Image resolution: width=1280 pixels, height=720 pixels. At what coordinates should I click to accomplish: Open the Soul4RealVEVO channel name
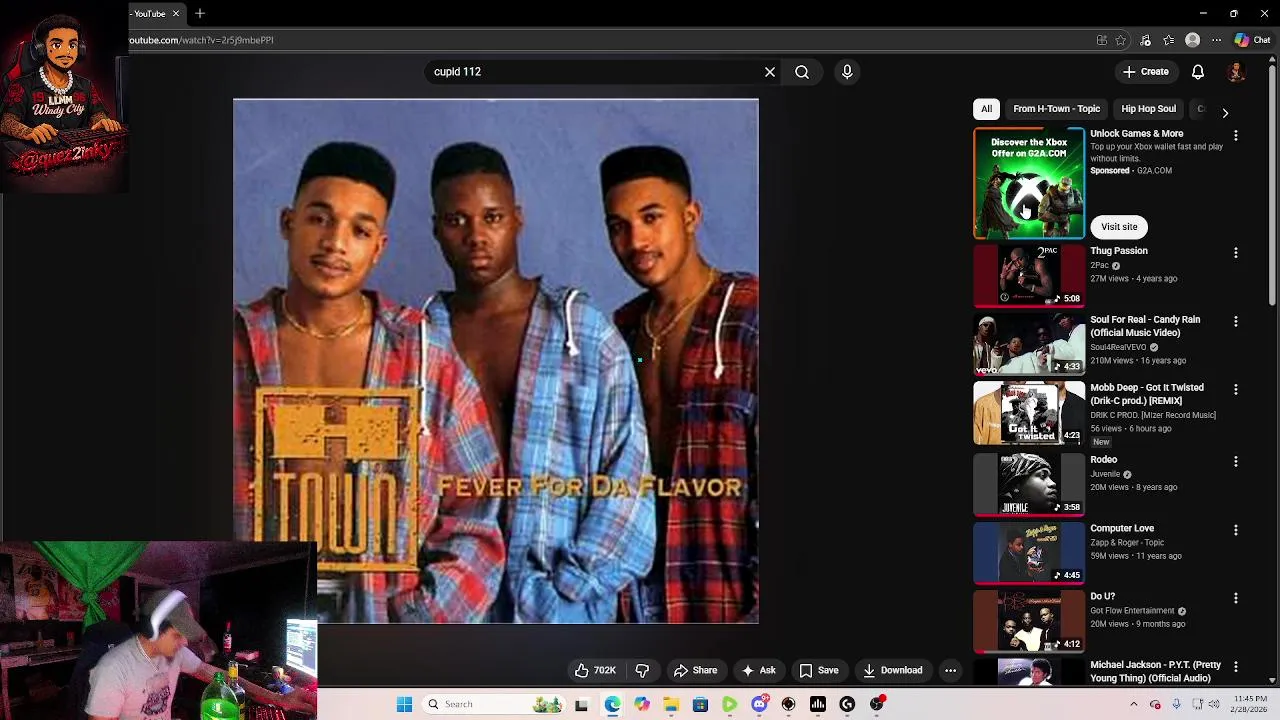pos(1118,347)
